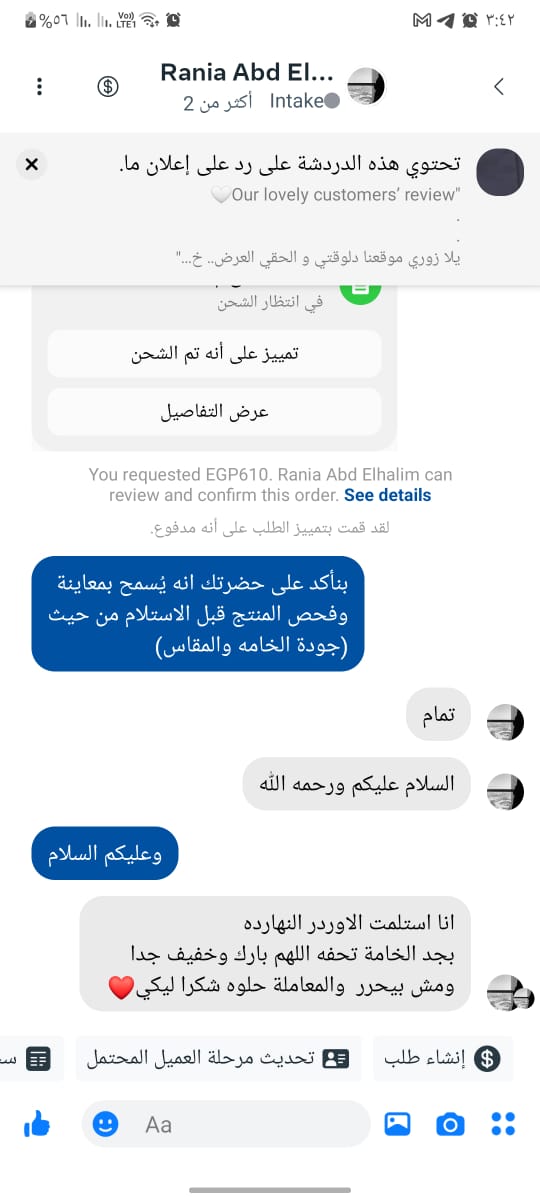540x1200 pixels.
Task: Open the camera icon
Action: [451, 1124]
